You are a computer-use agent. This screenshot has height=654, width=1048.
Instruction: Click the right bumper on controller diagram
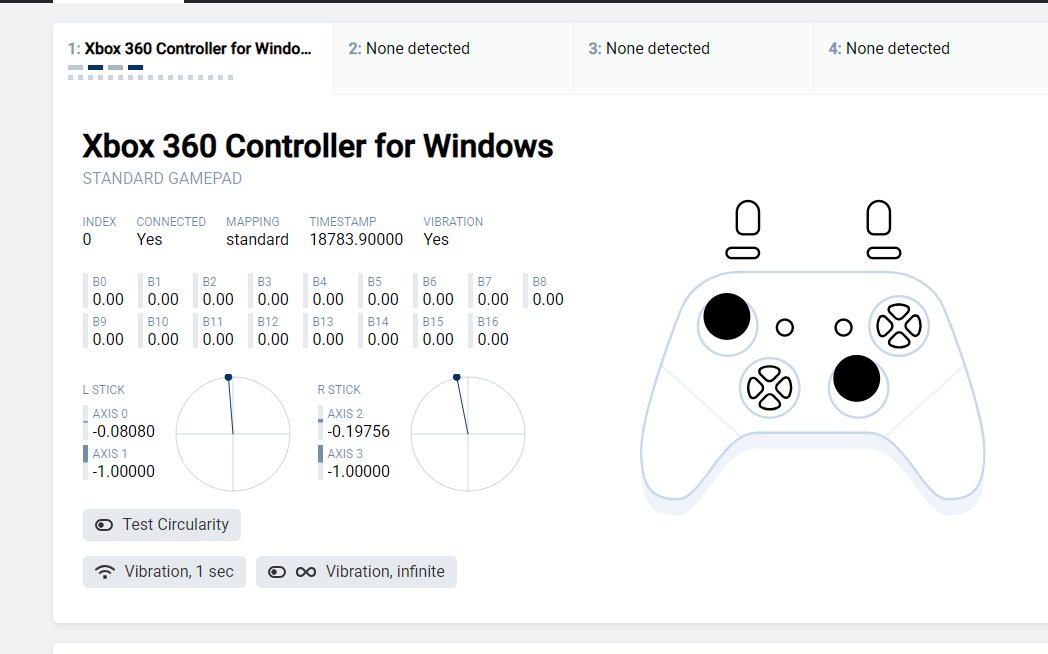(883, 252)
